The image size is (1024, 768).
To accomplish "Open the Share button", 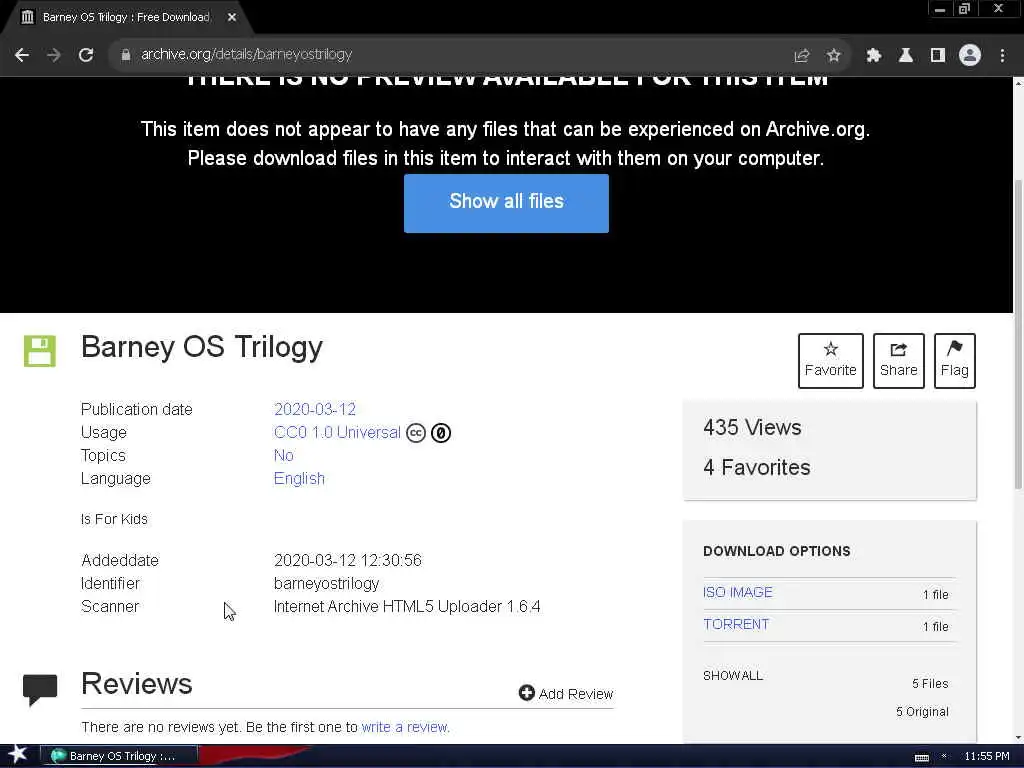I will click(899, 360).
